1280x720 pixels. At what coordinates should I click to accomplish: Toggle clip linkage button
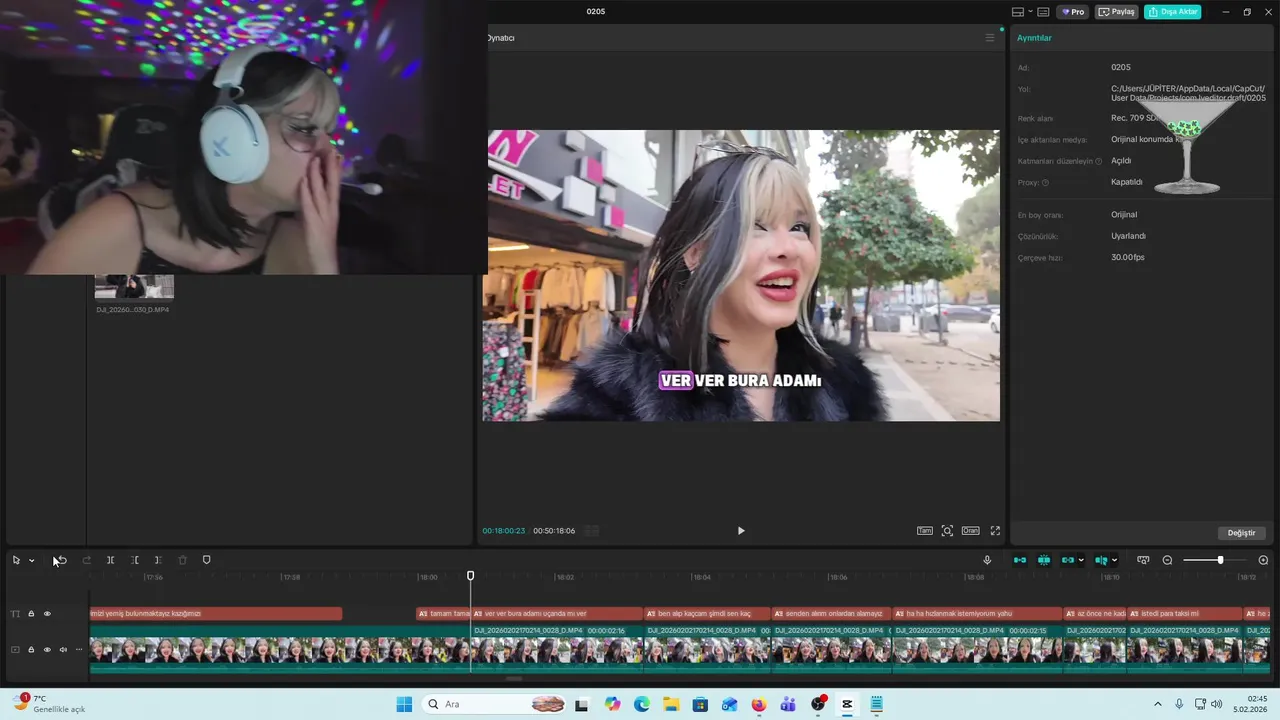click(1067, 560)
